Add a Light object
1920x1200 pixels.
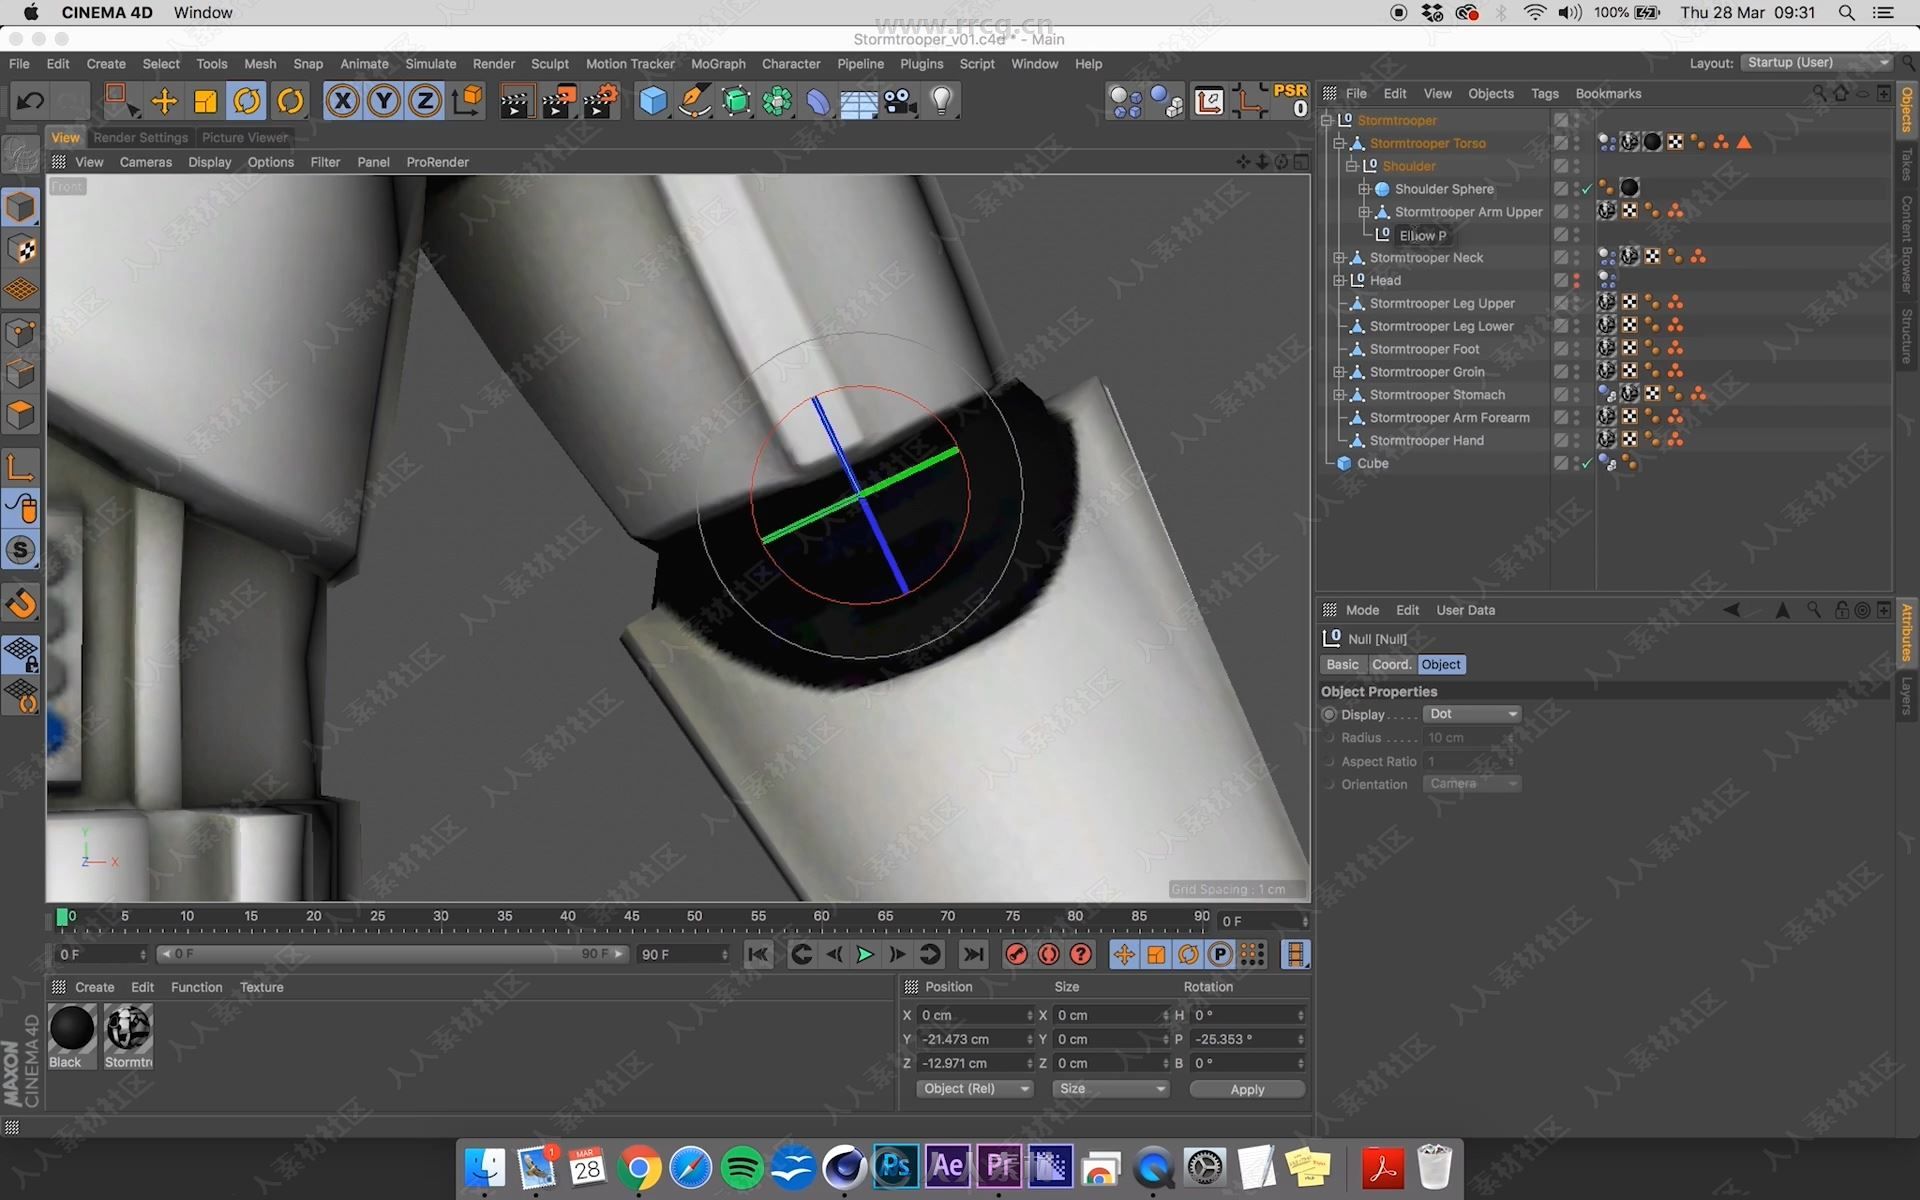(941, 101)
